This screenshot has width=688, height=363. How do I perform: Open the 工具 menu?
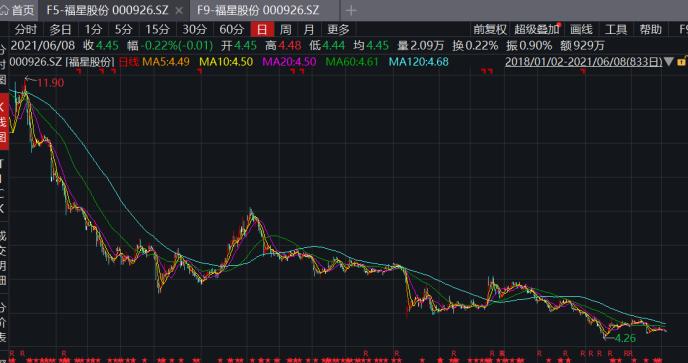tap(616, 29)
